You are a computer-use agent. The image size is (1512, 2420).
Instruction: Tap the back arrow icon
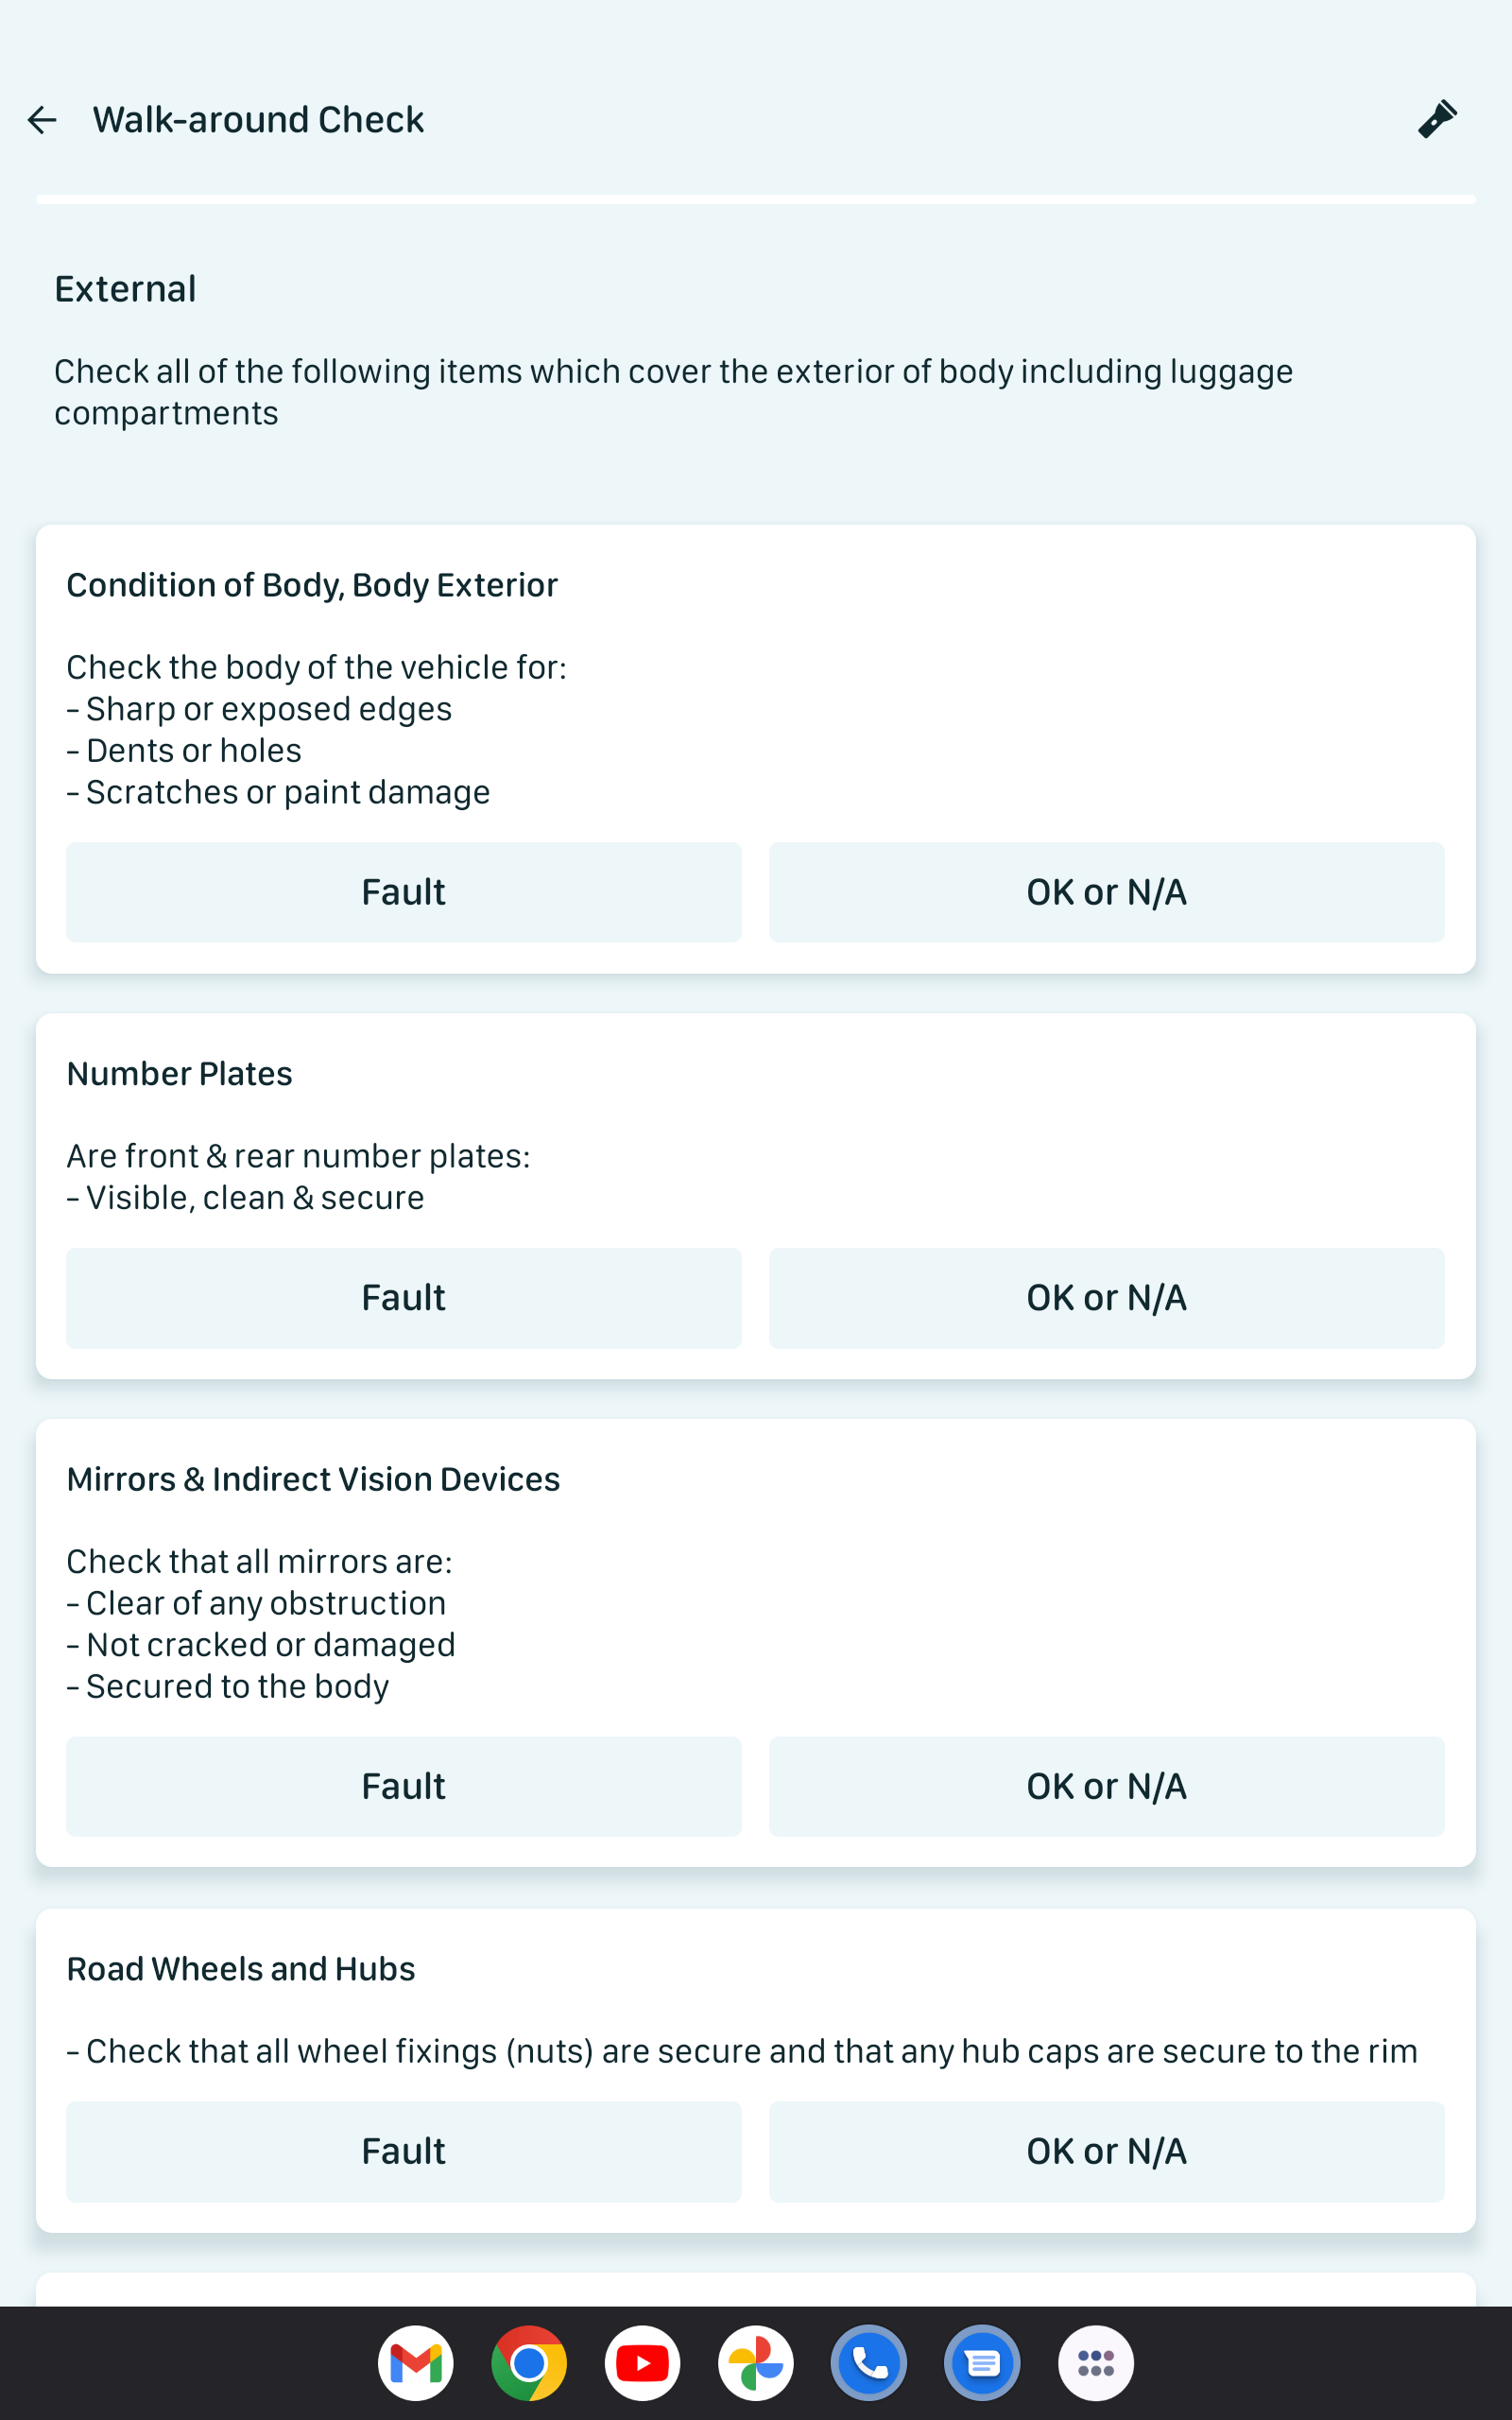(x=42, y=120)
